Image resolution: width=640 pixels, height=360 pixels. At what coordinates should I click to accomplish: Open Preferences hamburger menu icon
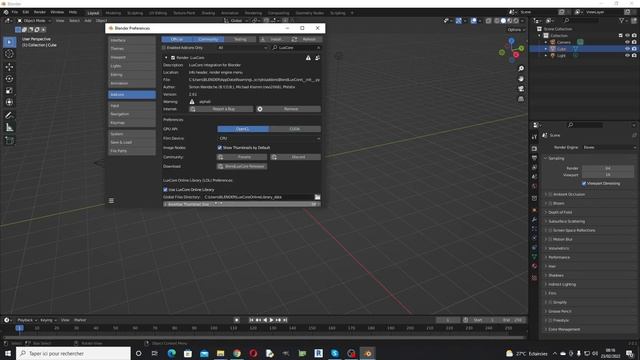click(x=111, y=200)
